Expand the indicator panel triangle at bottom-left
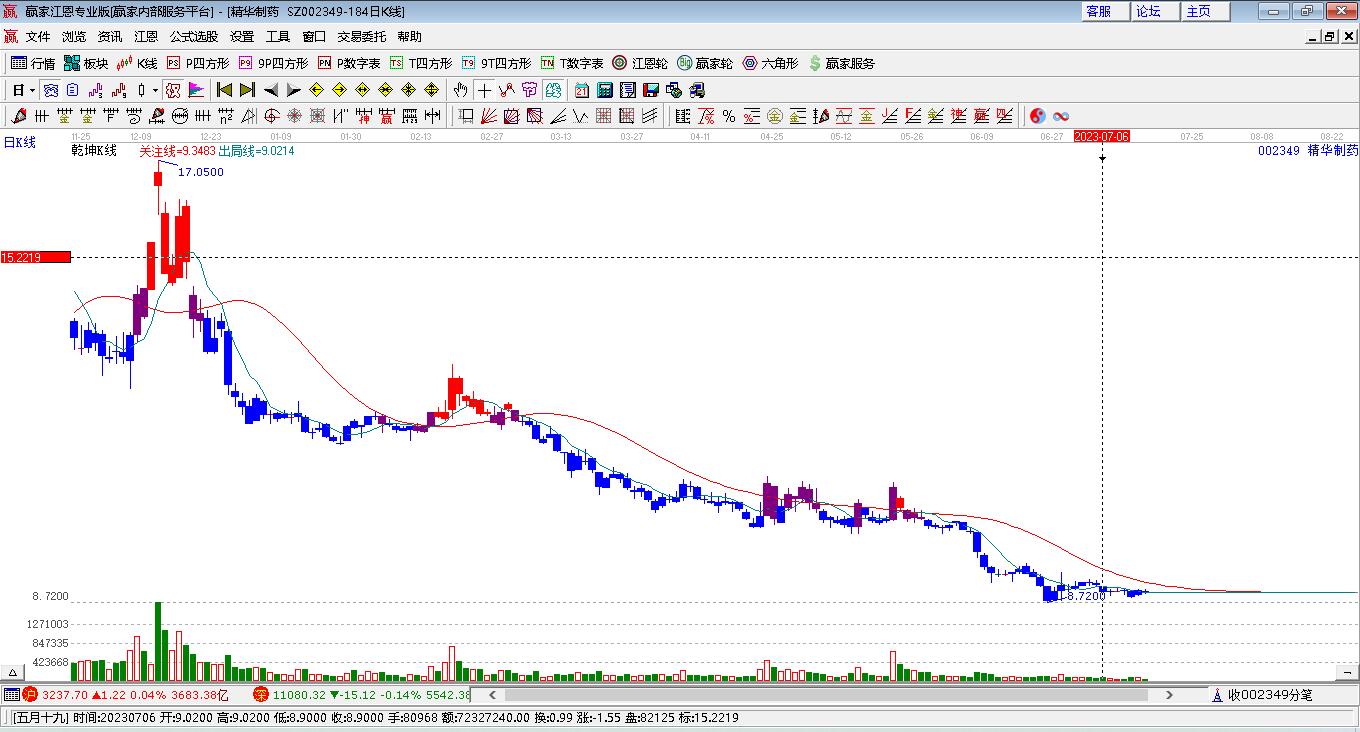 (x=13, y=673)
